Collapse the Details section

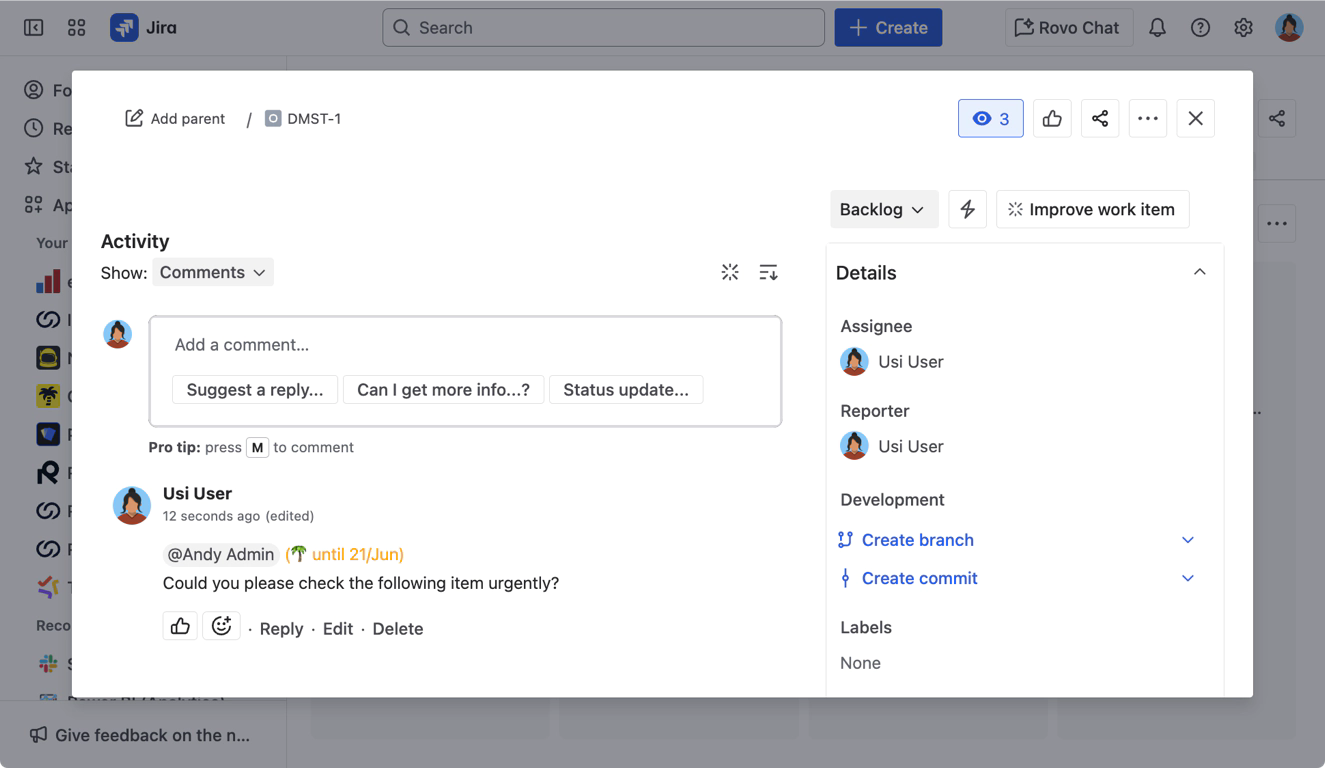tap(1199, 273)
